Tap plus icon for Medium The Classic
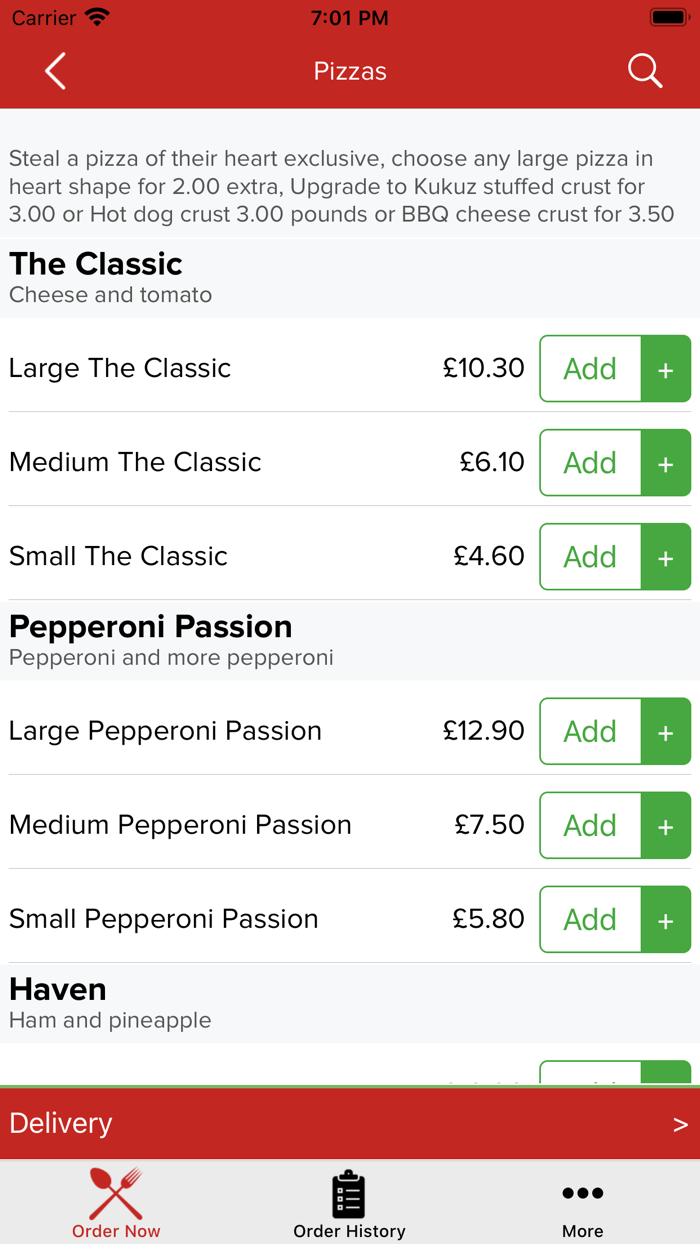This screenshot has width=700, height=1244. tap(665, 463)
